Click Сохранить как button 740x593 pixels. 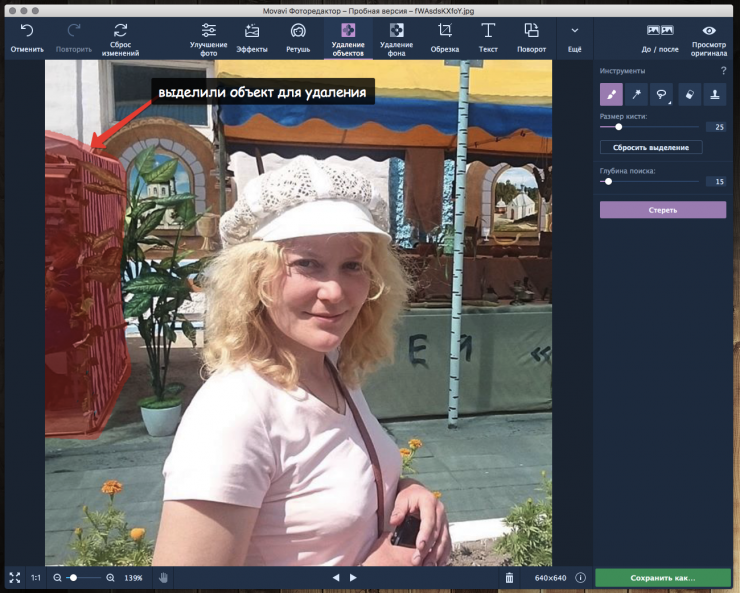(662, 578)
